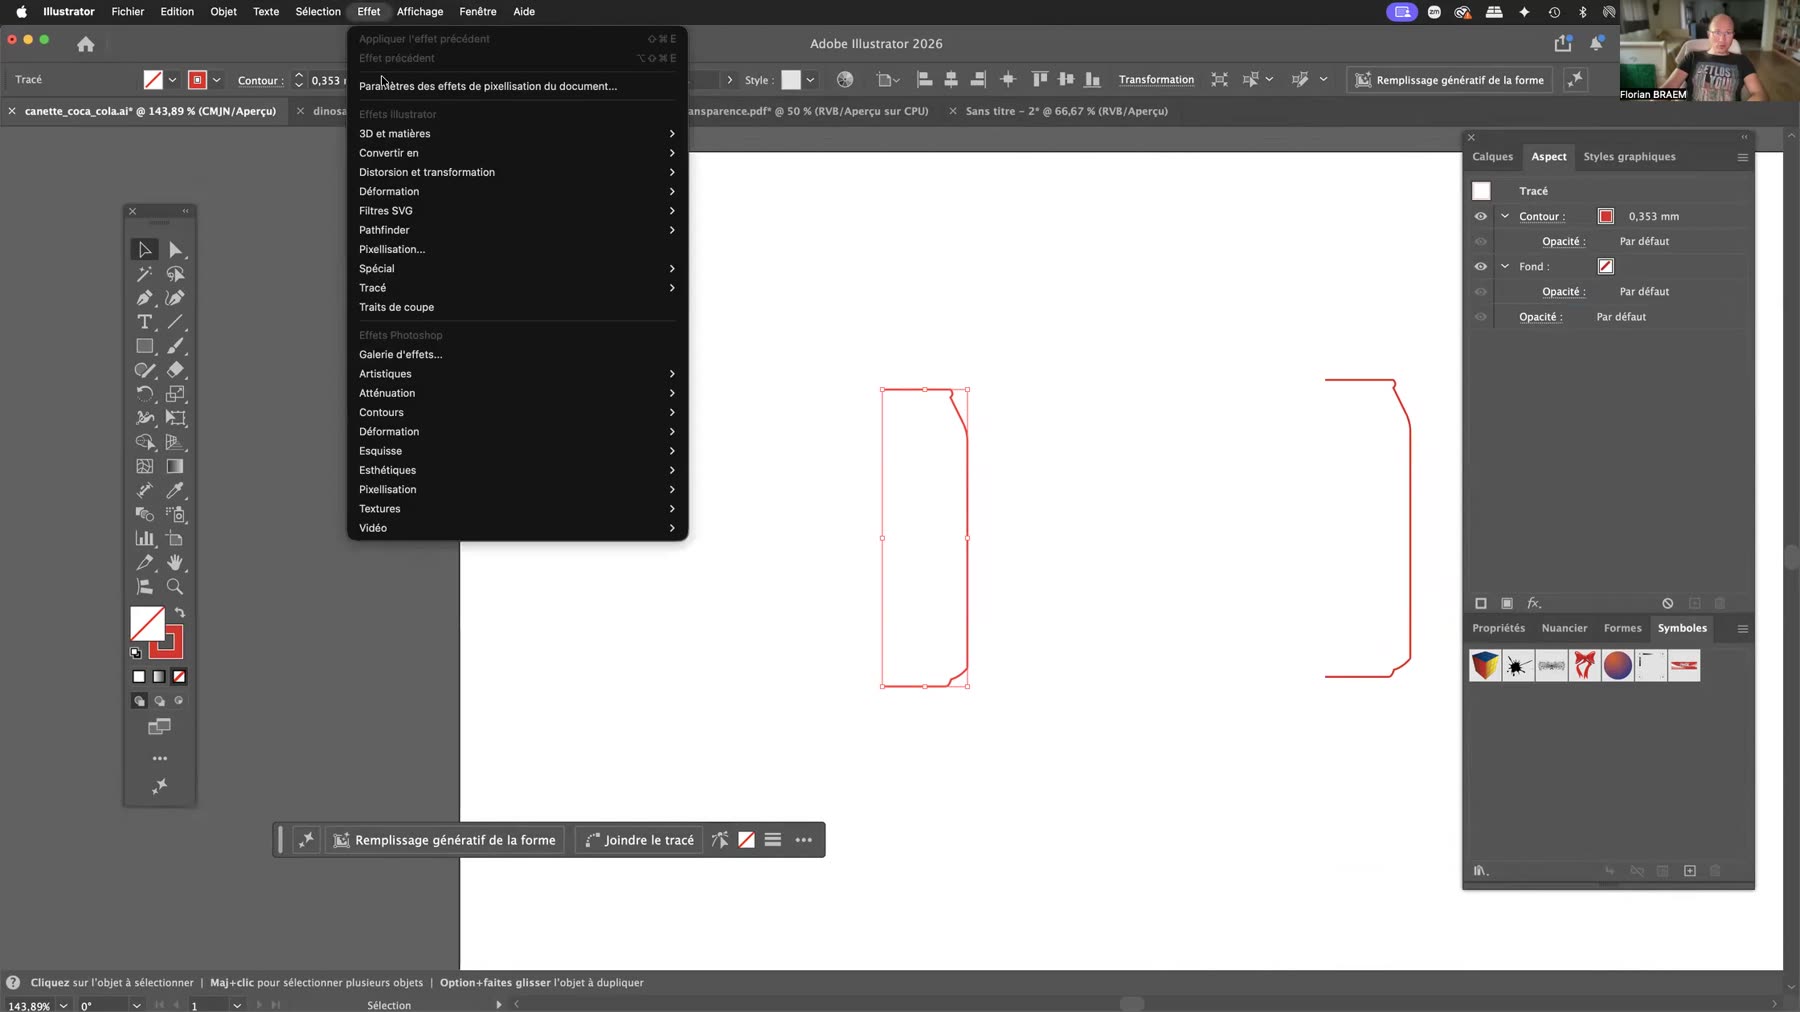Select the Selection (black arrow) tool

point(145,249)
